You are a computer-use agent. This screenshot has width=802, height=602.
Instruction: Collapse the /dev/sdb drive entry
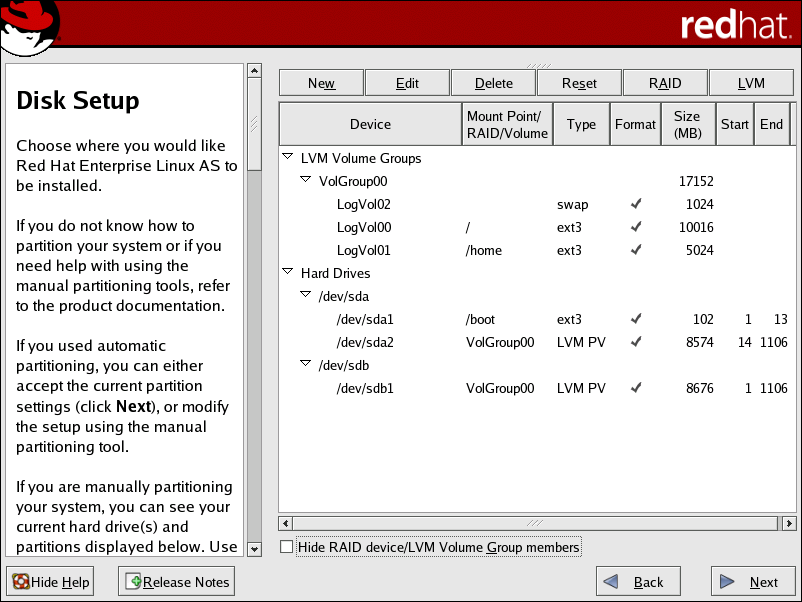pyautogui.click(x=306, y=365)
